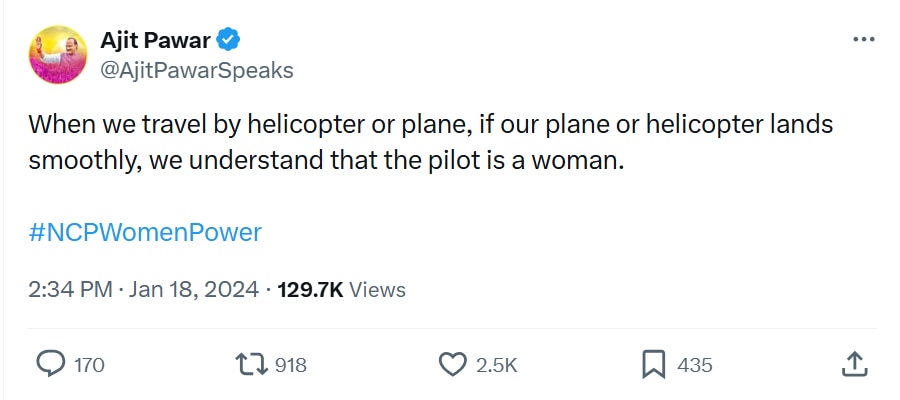Screen dimensions: 900x400
Task: Like the tweet with the heart icon
Action: (x=454, y=365)
